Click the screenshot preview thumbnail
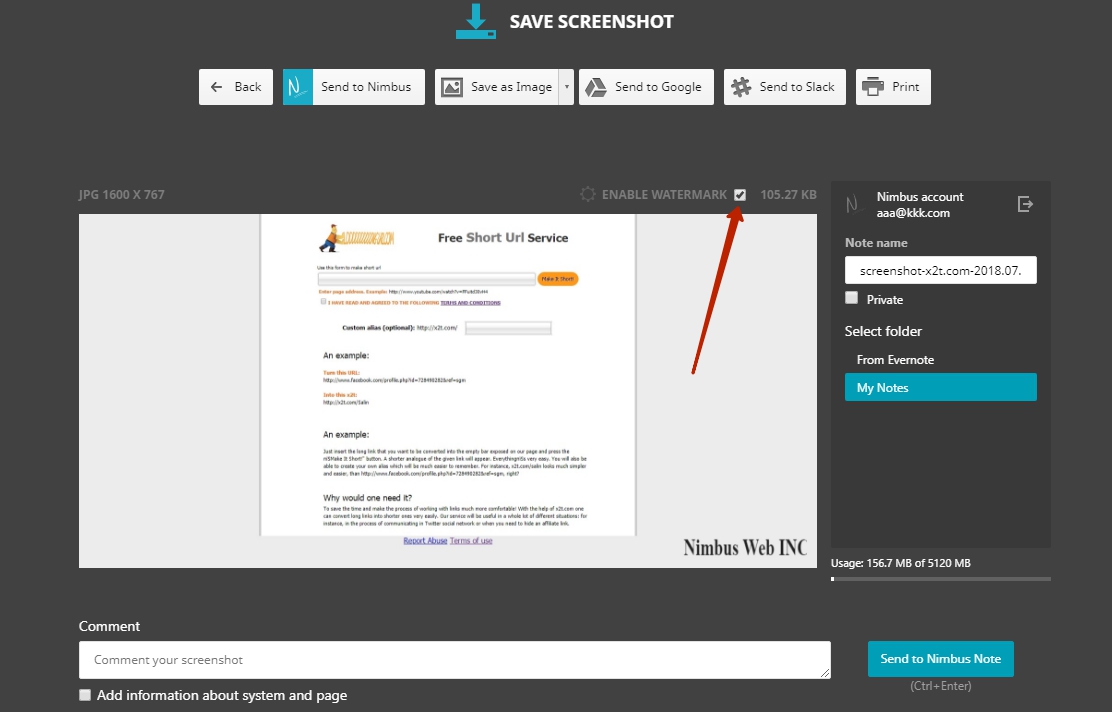The height and width of the screenshot is (712, 1112). point(447,391)
